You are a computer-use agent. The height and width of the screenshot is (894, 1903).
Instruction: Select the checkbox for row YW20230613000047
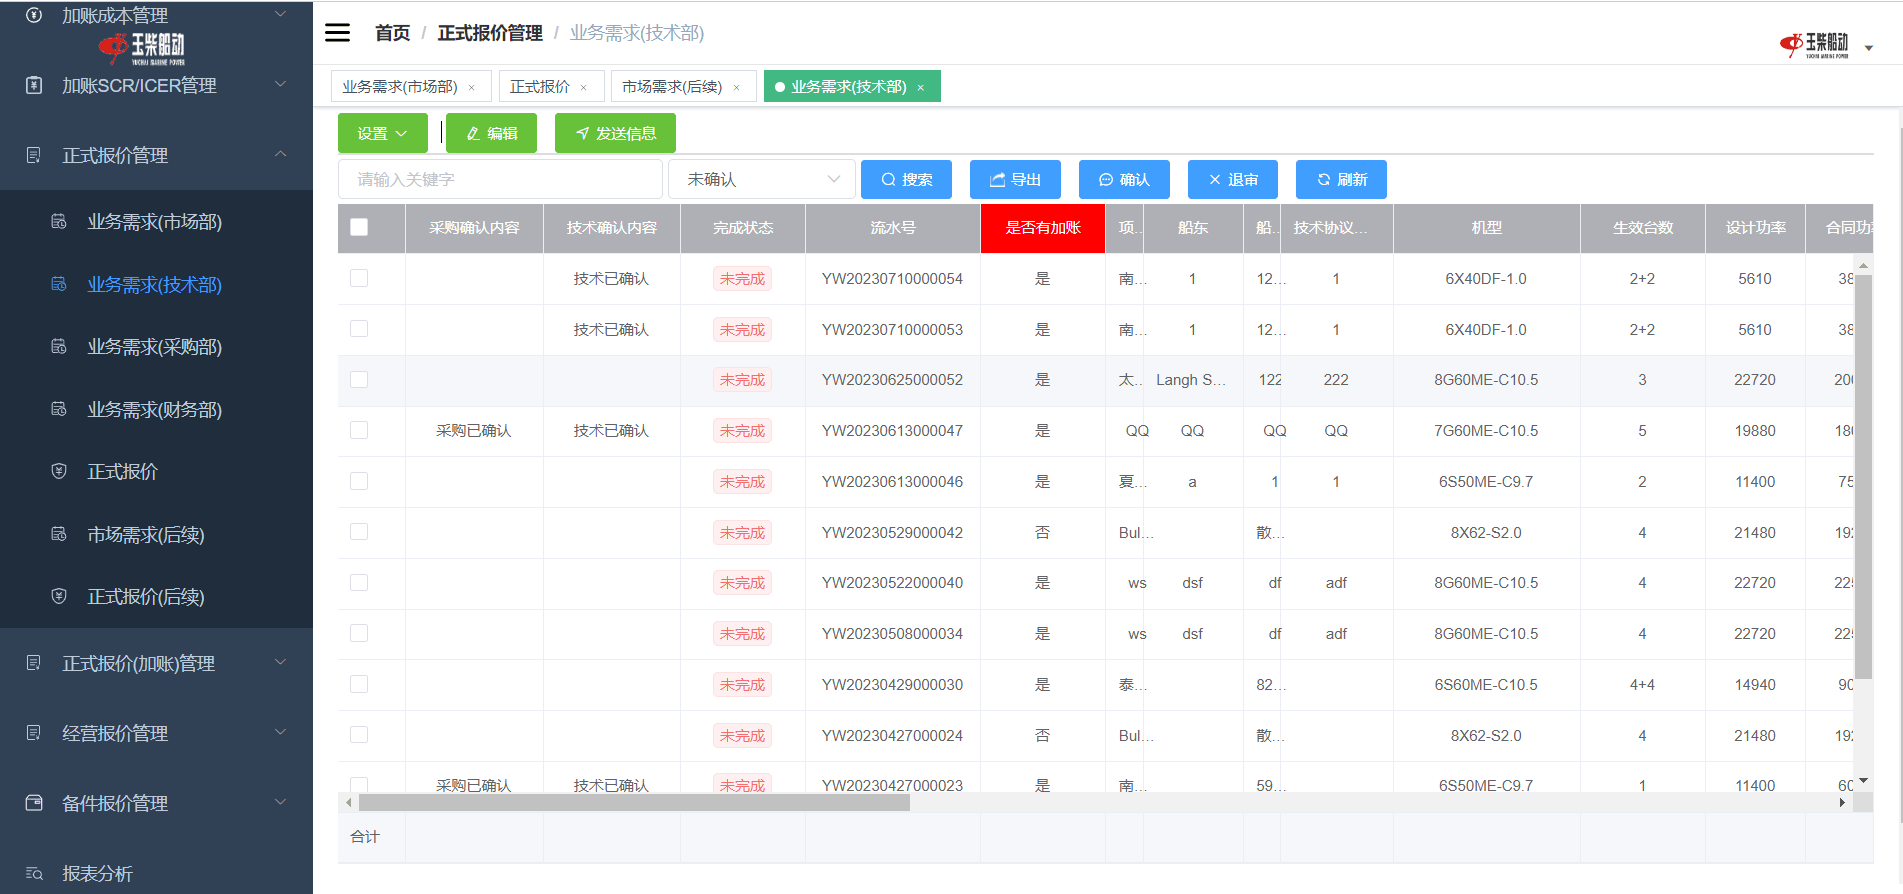tap(359, 430)
